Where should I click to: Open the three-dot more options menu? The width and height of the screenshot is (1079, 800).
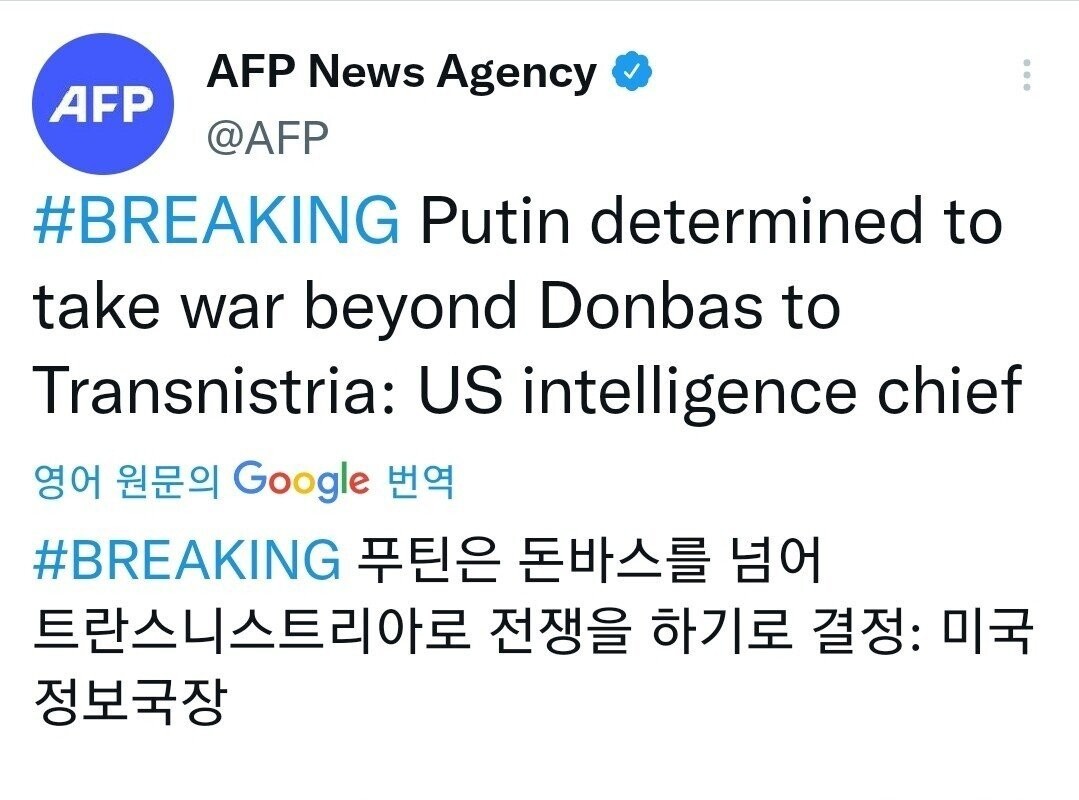tap(1026, 75)
